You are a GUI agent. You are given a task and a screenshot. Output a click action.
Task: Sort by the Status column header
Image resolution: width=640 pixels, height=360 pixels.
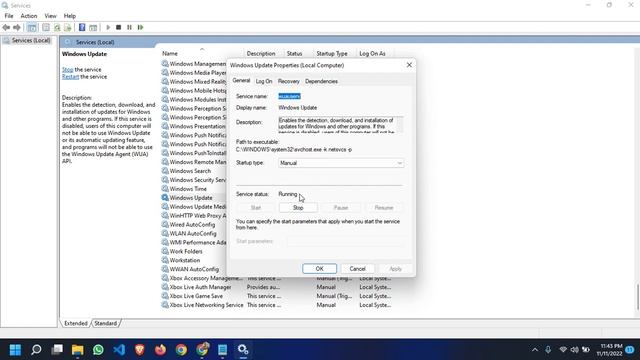tap(294, 53)
